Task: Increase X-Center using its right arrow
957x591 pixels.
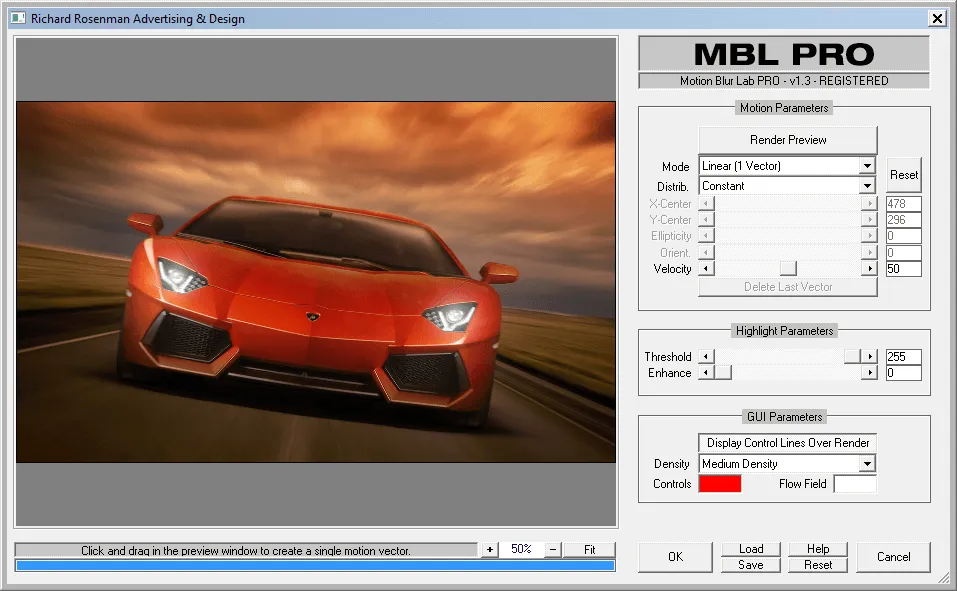Action: tap(869, 203)
